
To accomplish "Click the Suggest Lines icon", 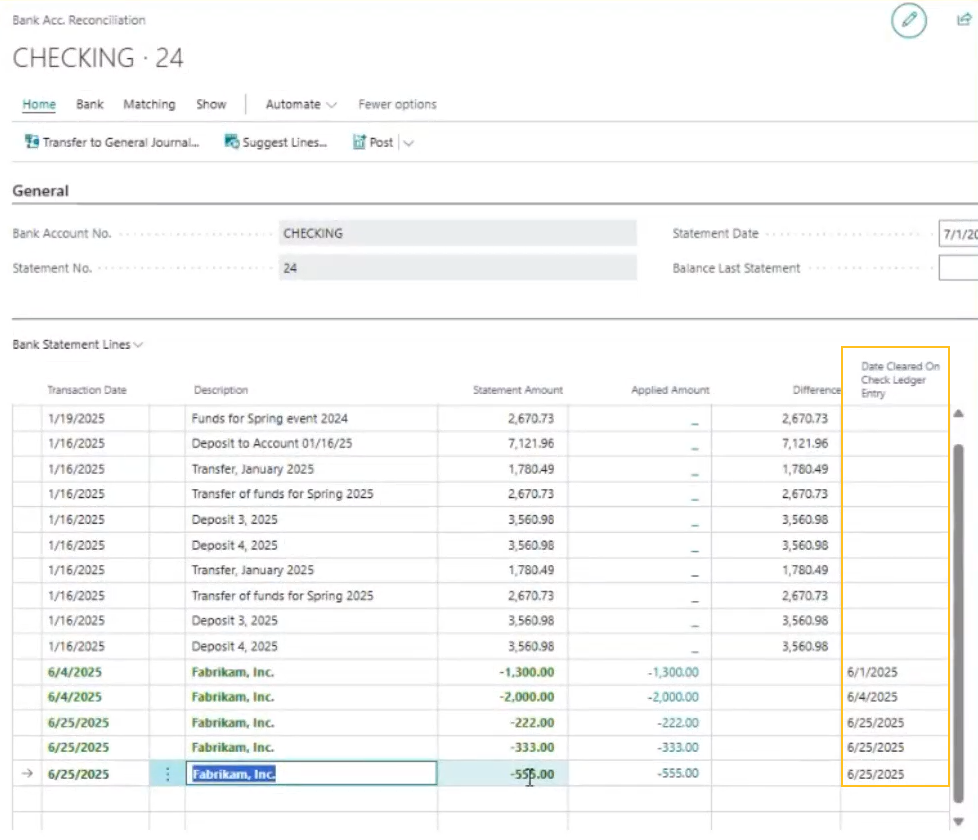I will click(x=232, y=141).
